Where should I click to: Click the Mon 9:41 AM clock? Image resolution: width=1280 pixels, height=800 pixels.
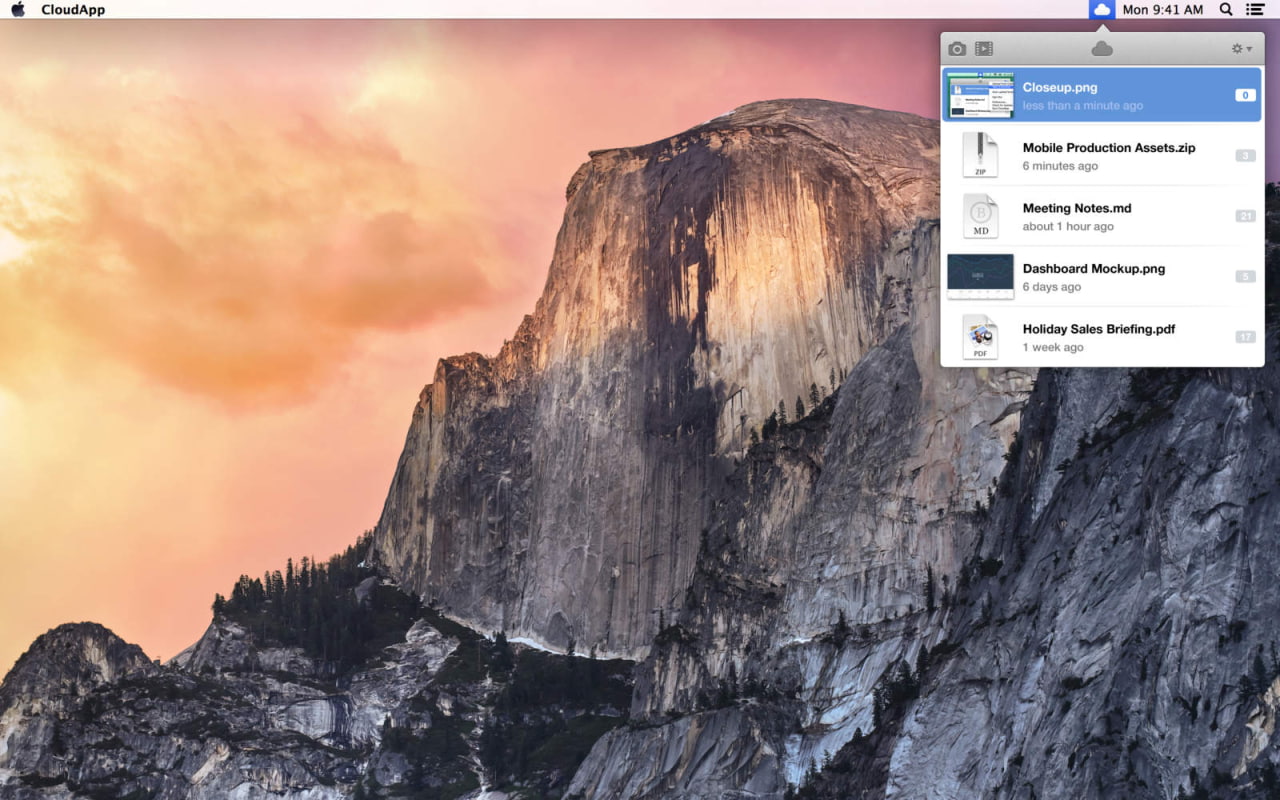click(1163, 10)
